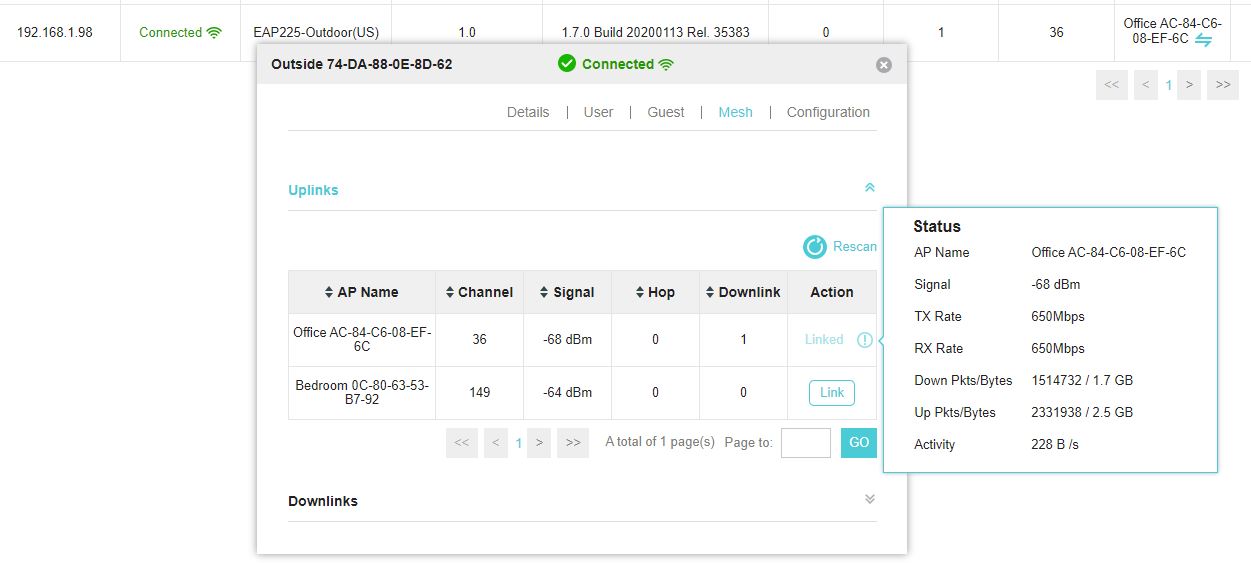Switch to the Configuration tab
Viewport: 1251px width, 563px height.
[x=828, y=112]
